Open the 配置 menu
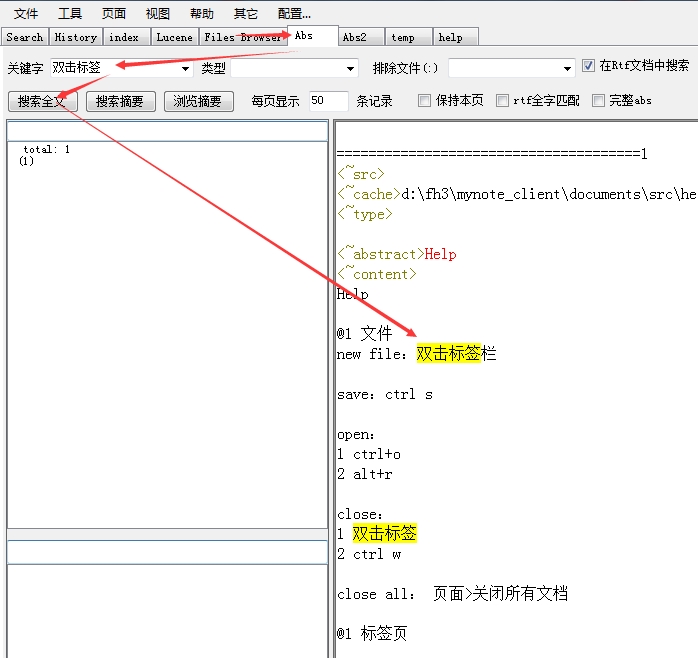698x658 pixels. [294, 14]
